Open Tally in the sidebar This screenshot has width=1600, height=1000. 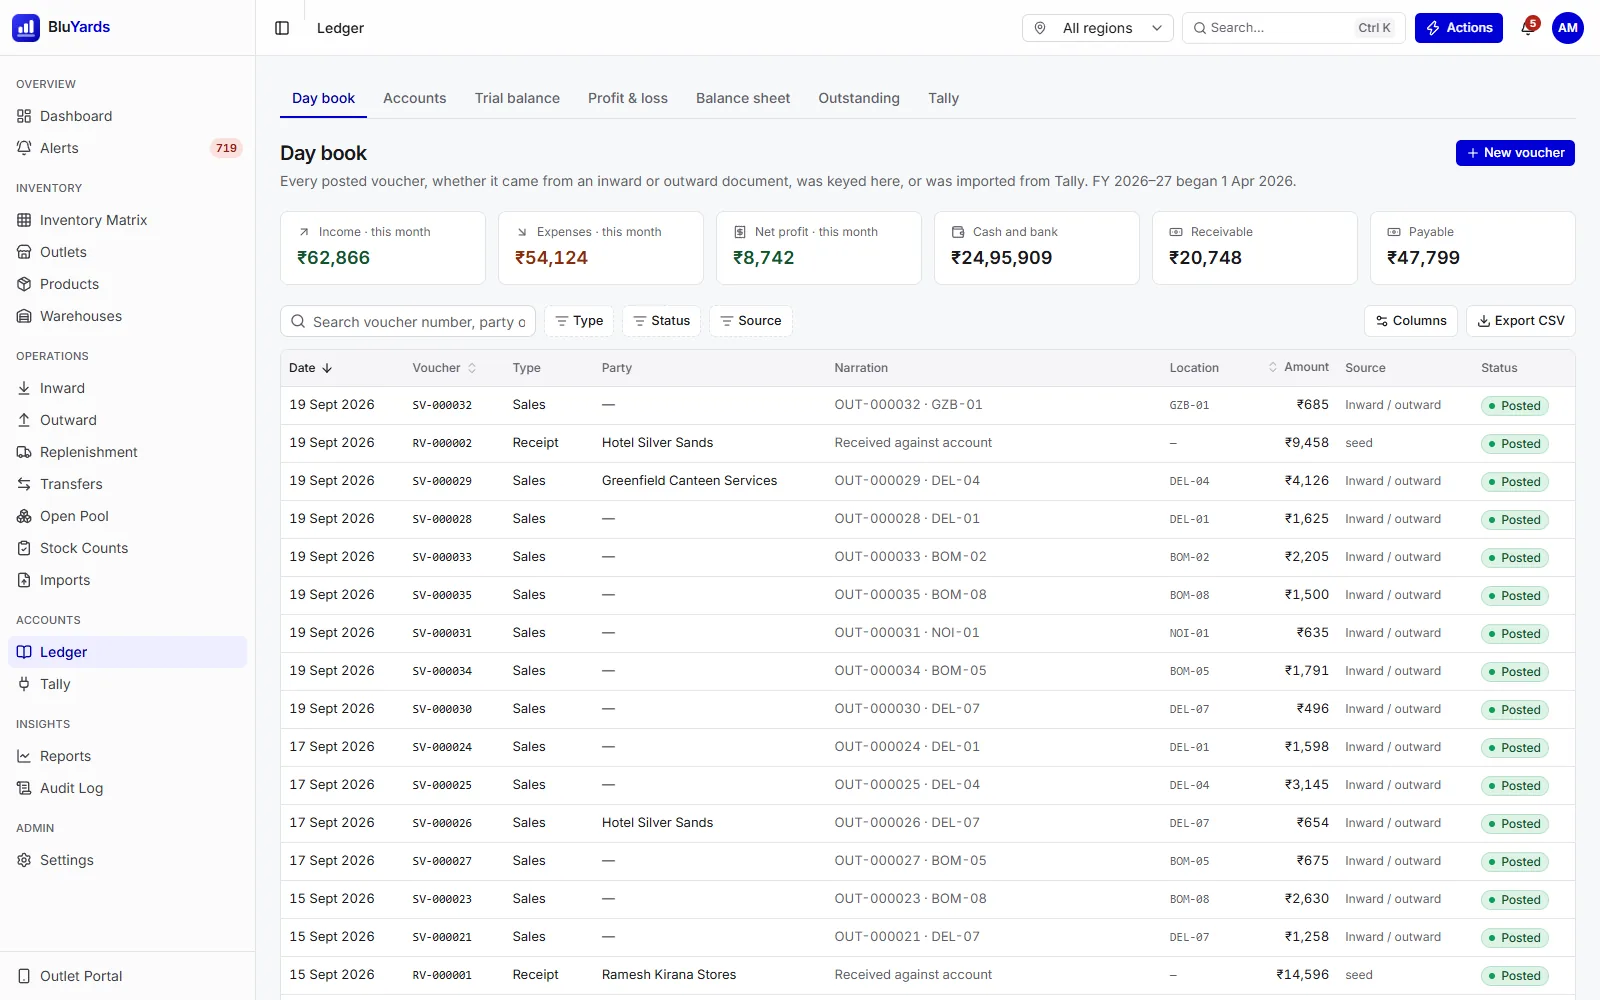point(127,684)
